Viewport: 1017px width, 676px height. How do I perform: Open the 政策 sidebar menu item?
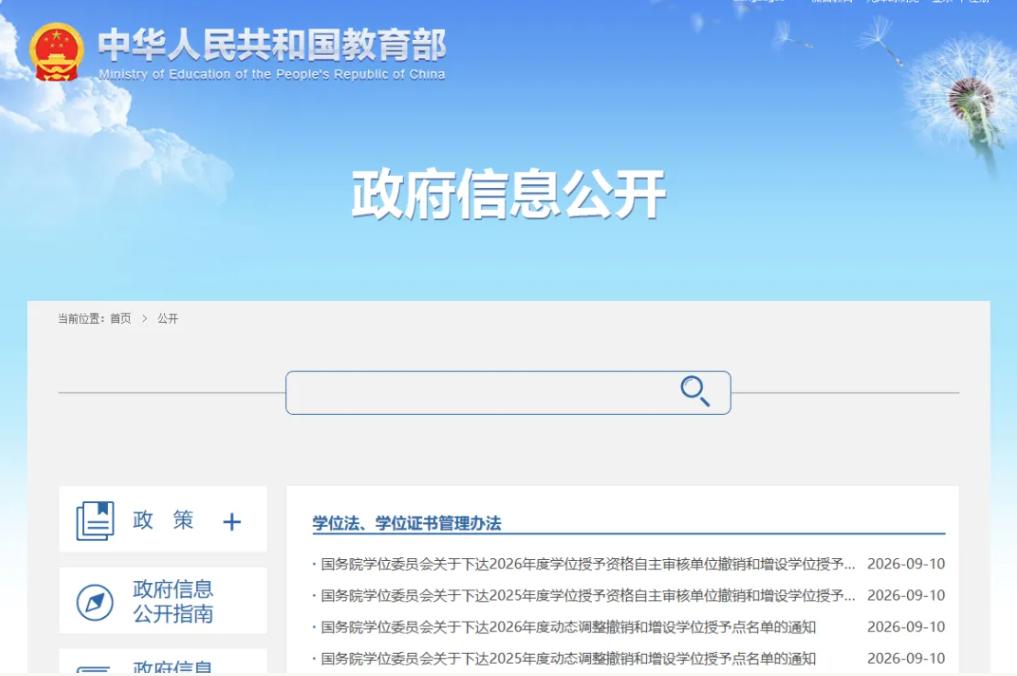click(163, 519)
